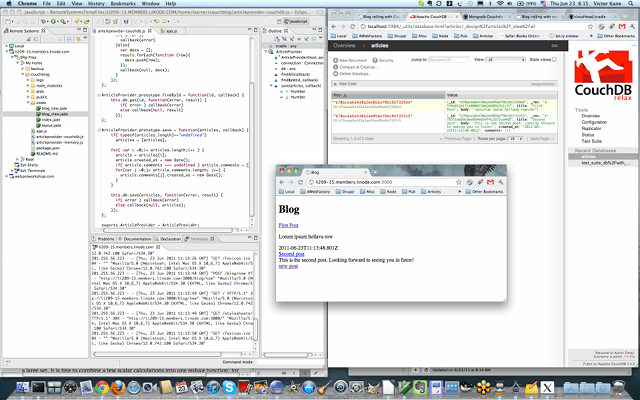
Task: Toggle the Stale views checkbox
Action: (x=554, y=60)
